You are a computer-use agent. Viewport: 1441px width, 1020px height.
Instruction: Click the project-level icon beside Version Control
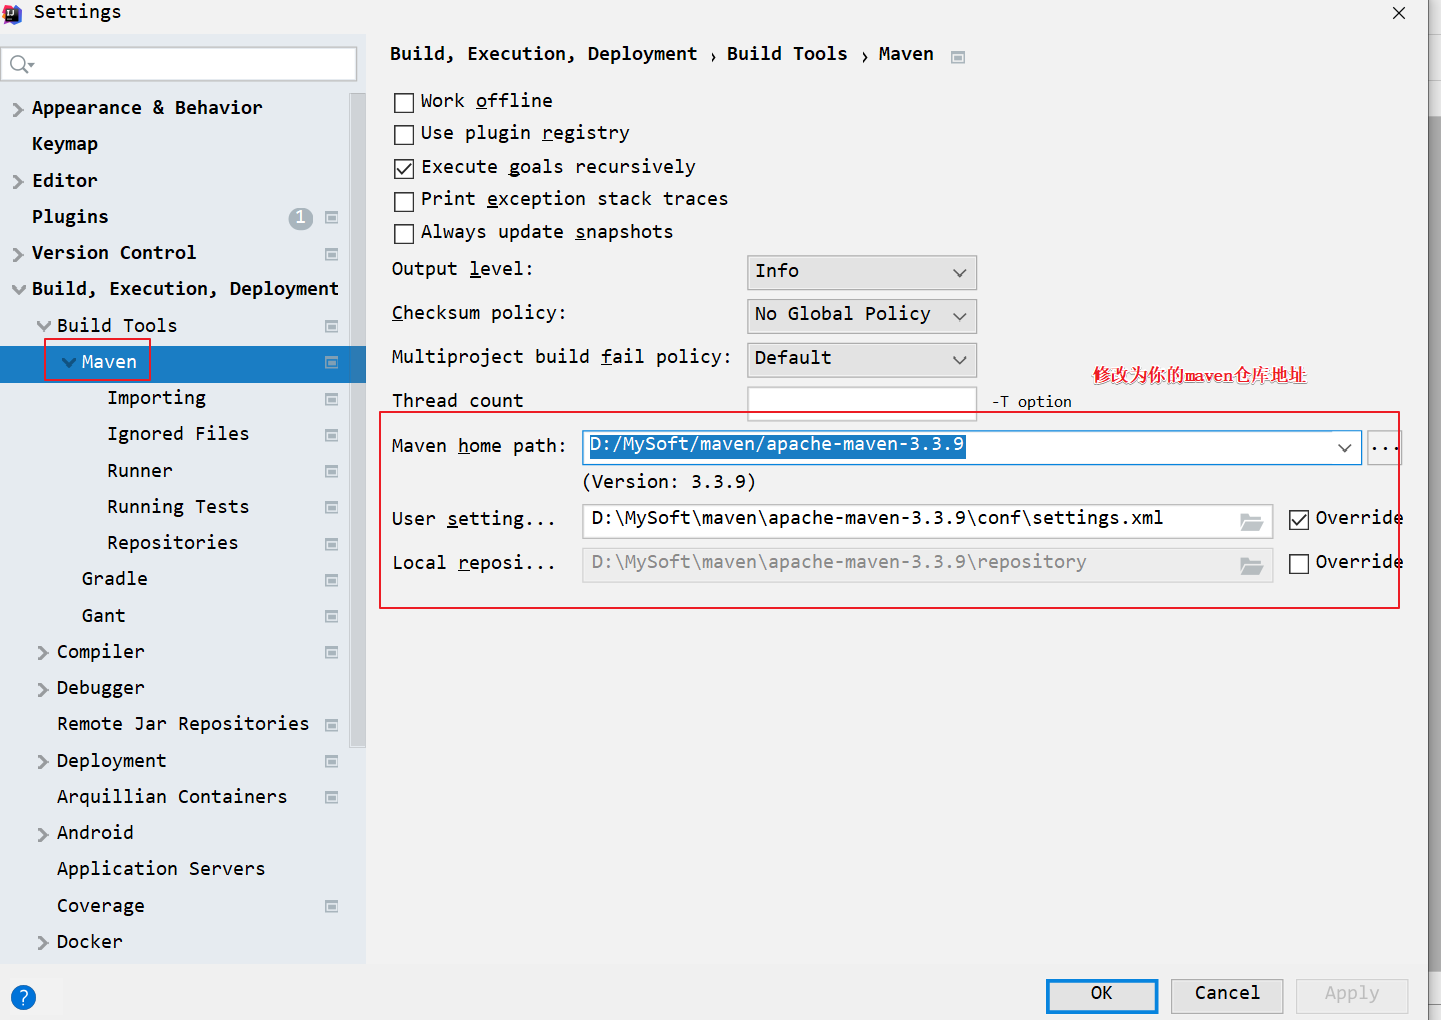[x=332, y=254]
